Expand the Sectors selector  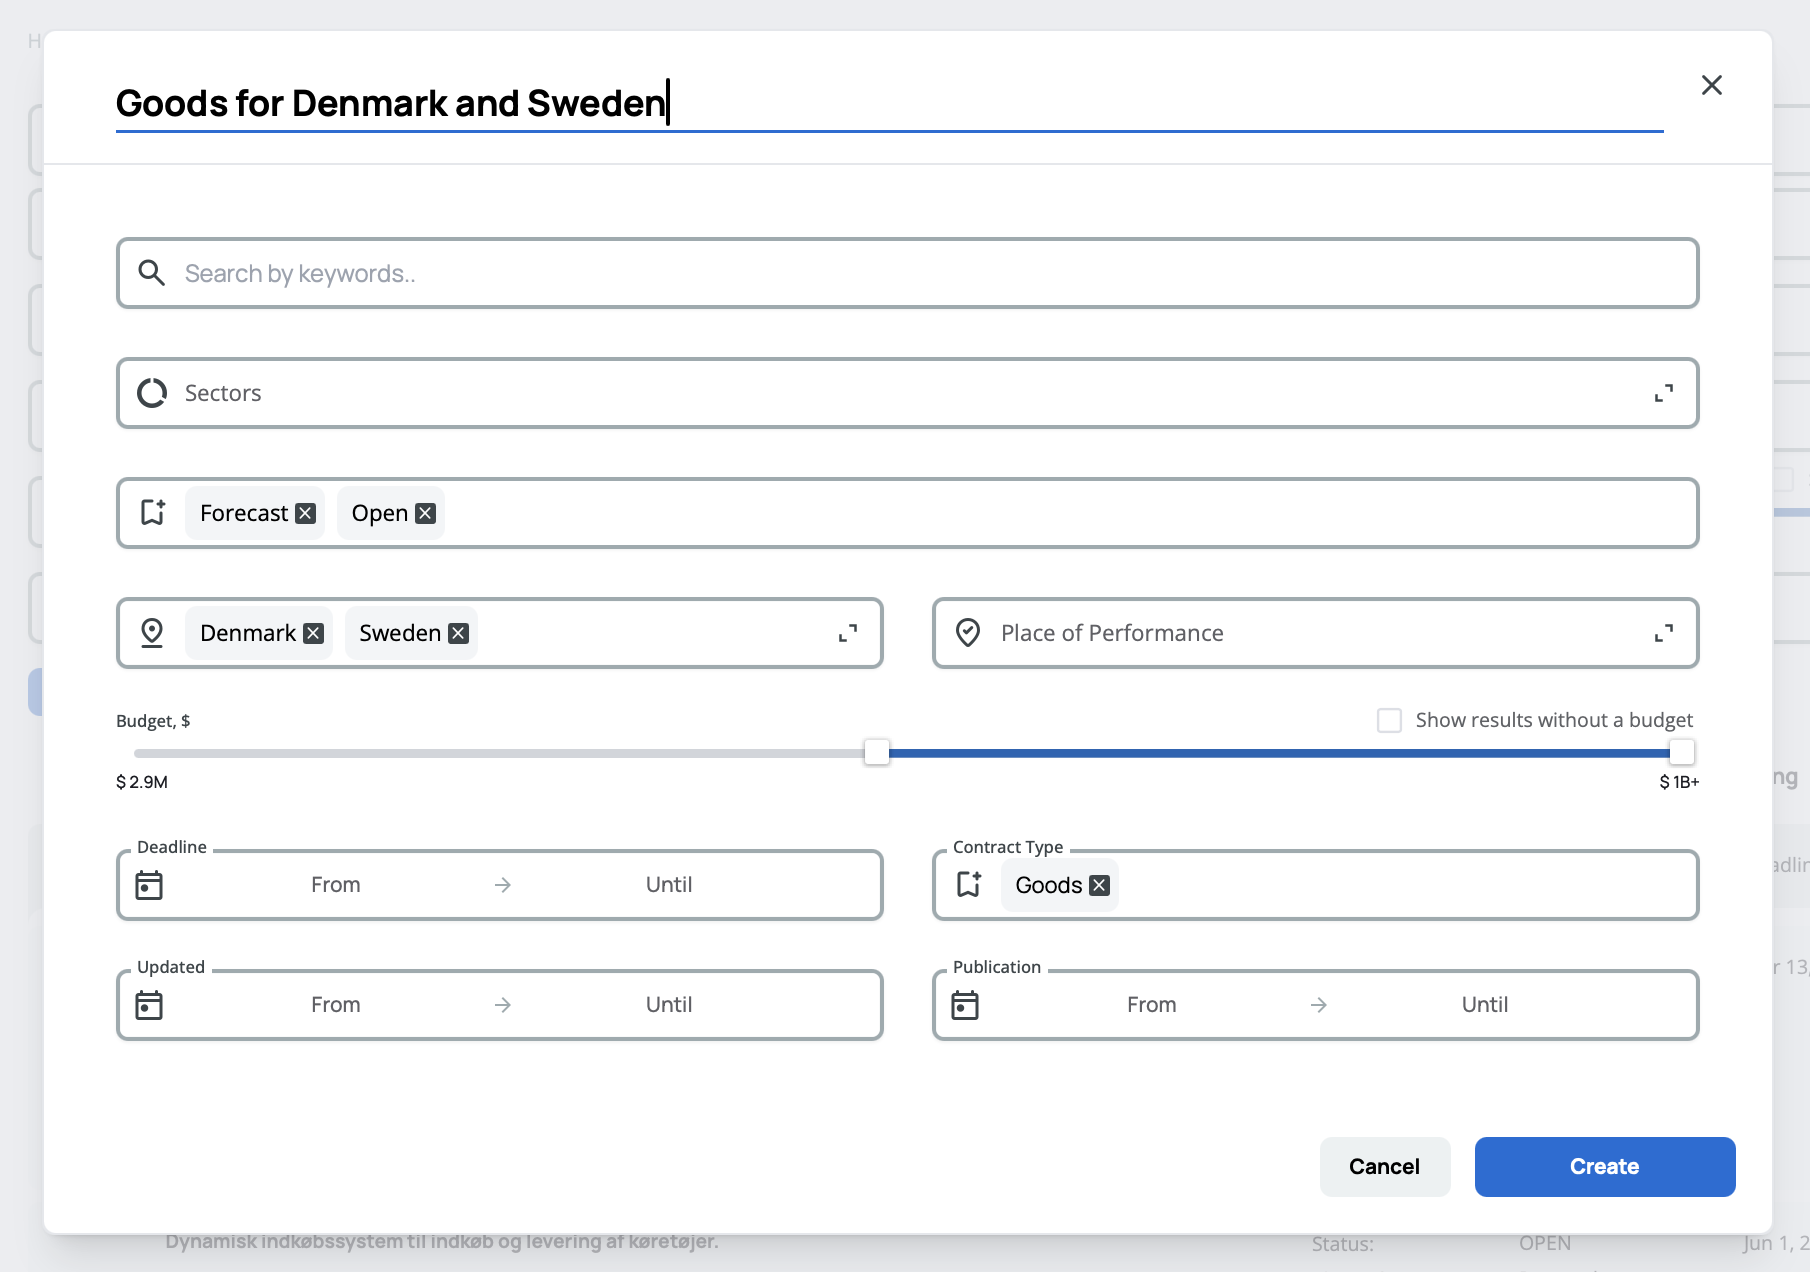1663,393
